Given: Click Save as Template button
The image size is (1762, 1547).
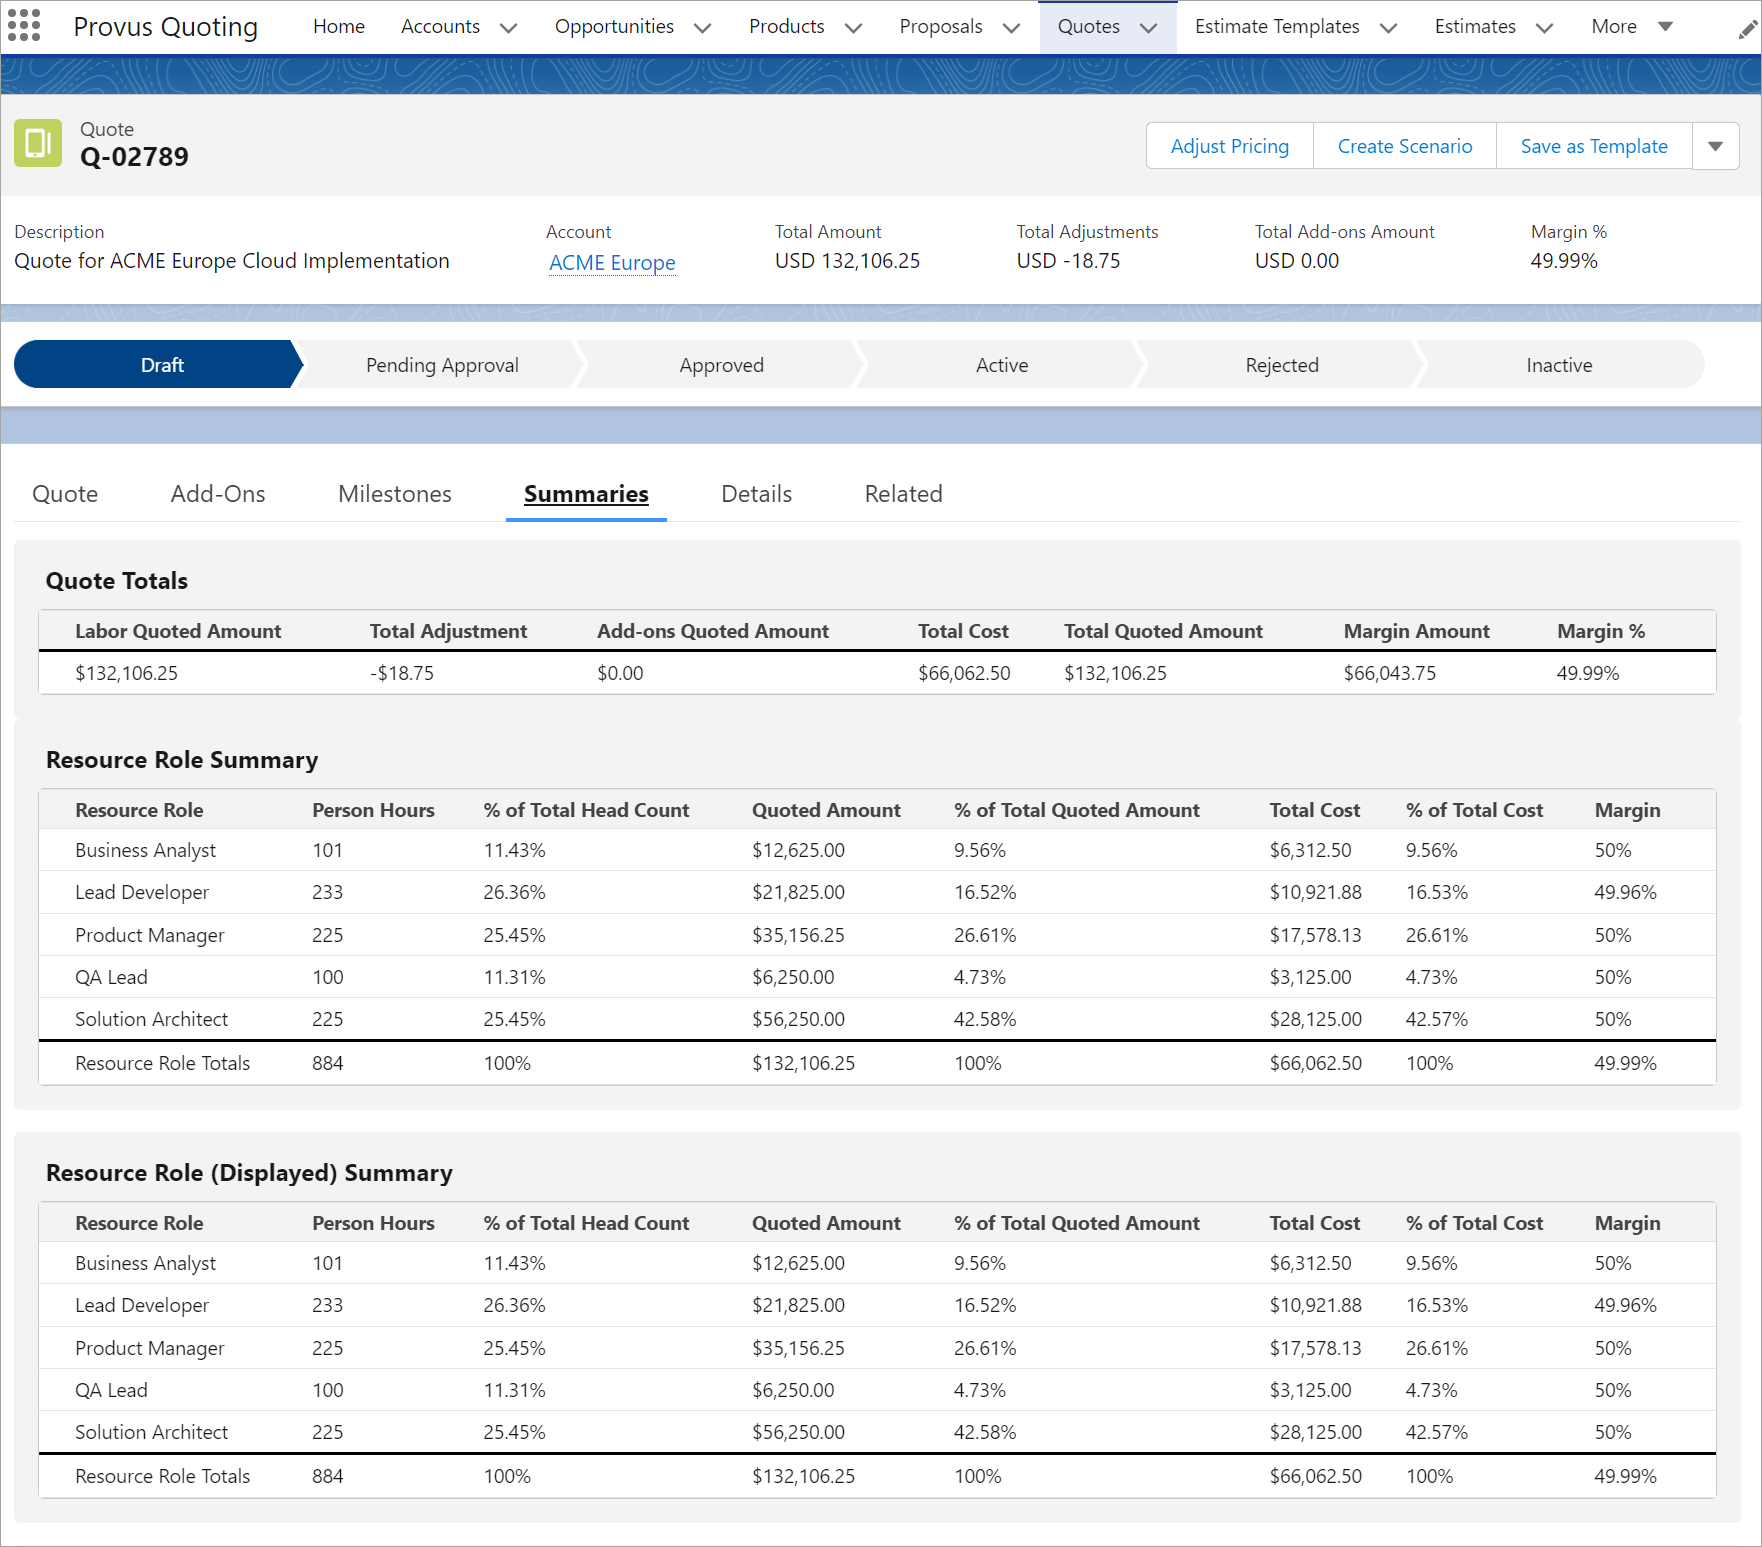Looking at the screenshot, I should coord(1593,146).
